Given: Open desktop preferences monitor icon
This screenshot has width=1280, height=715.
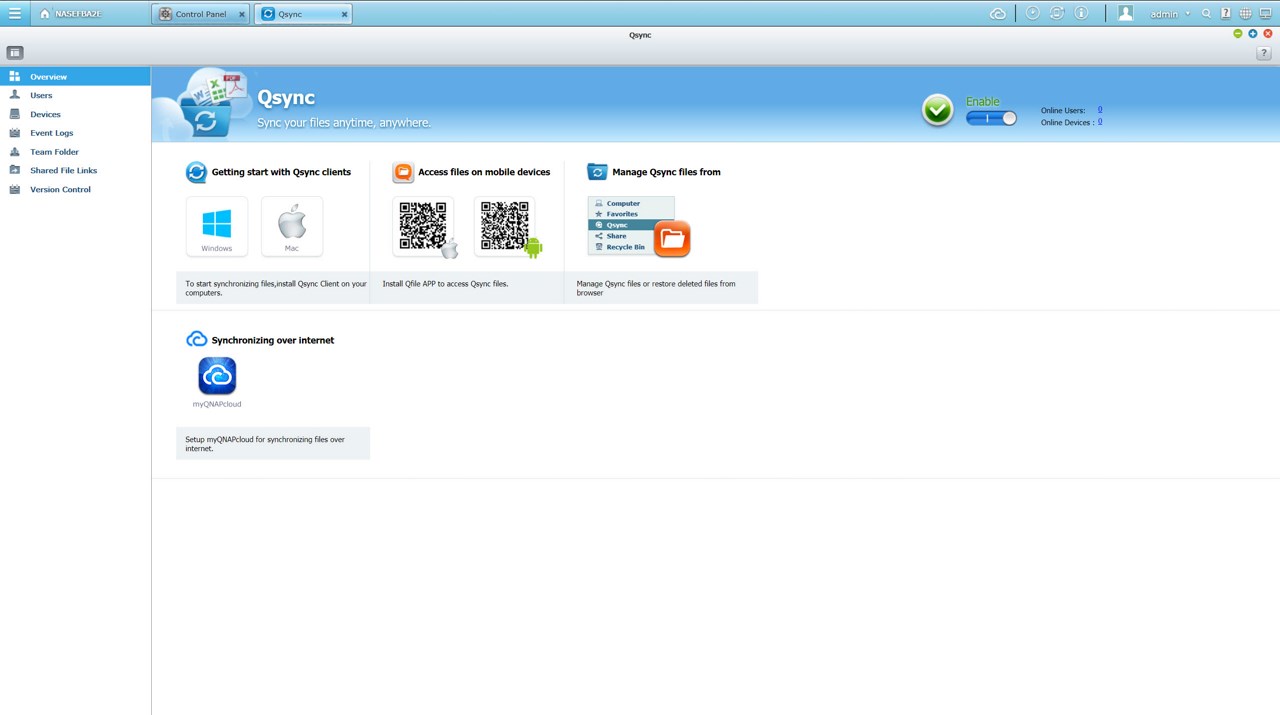Looking at the screenshot, I should coord(1265,14).
